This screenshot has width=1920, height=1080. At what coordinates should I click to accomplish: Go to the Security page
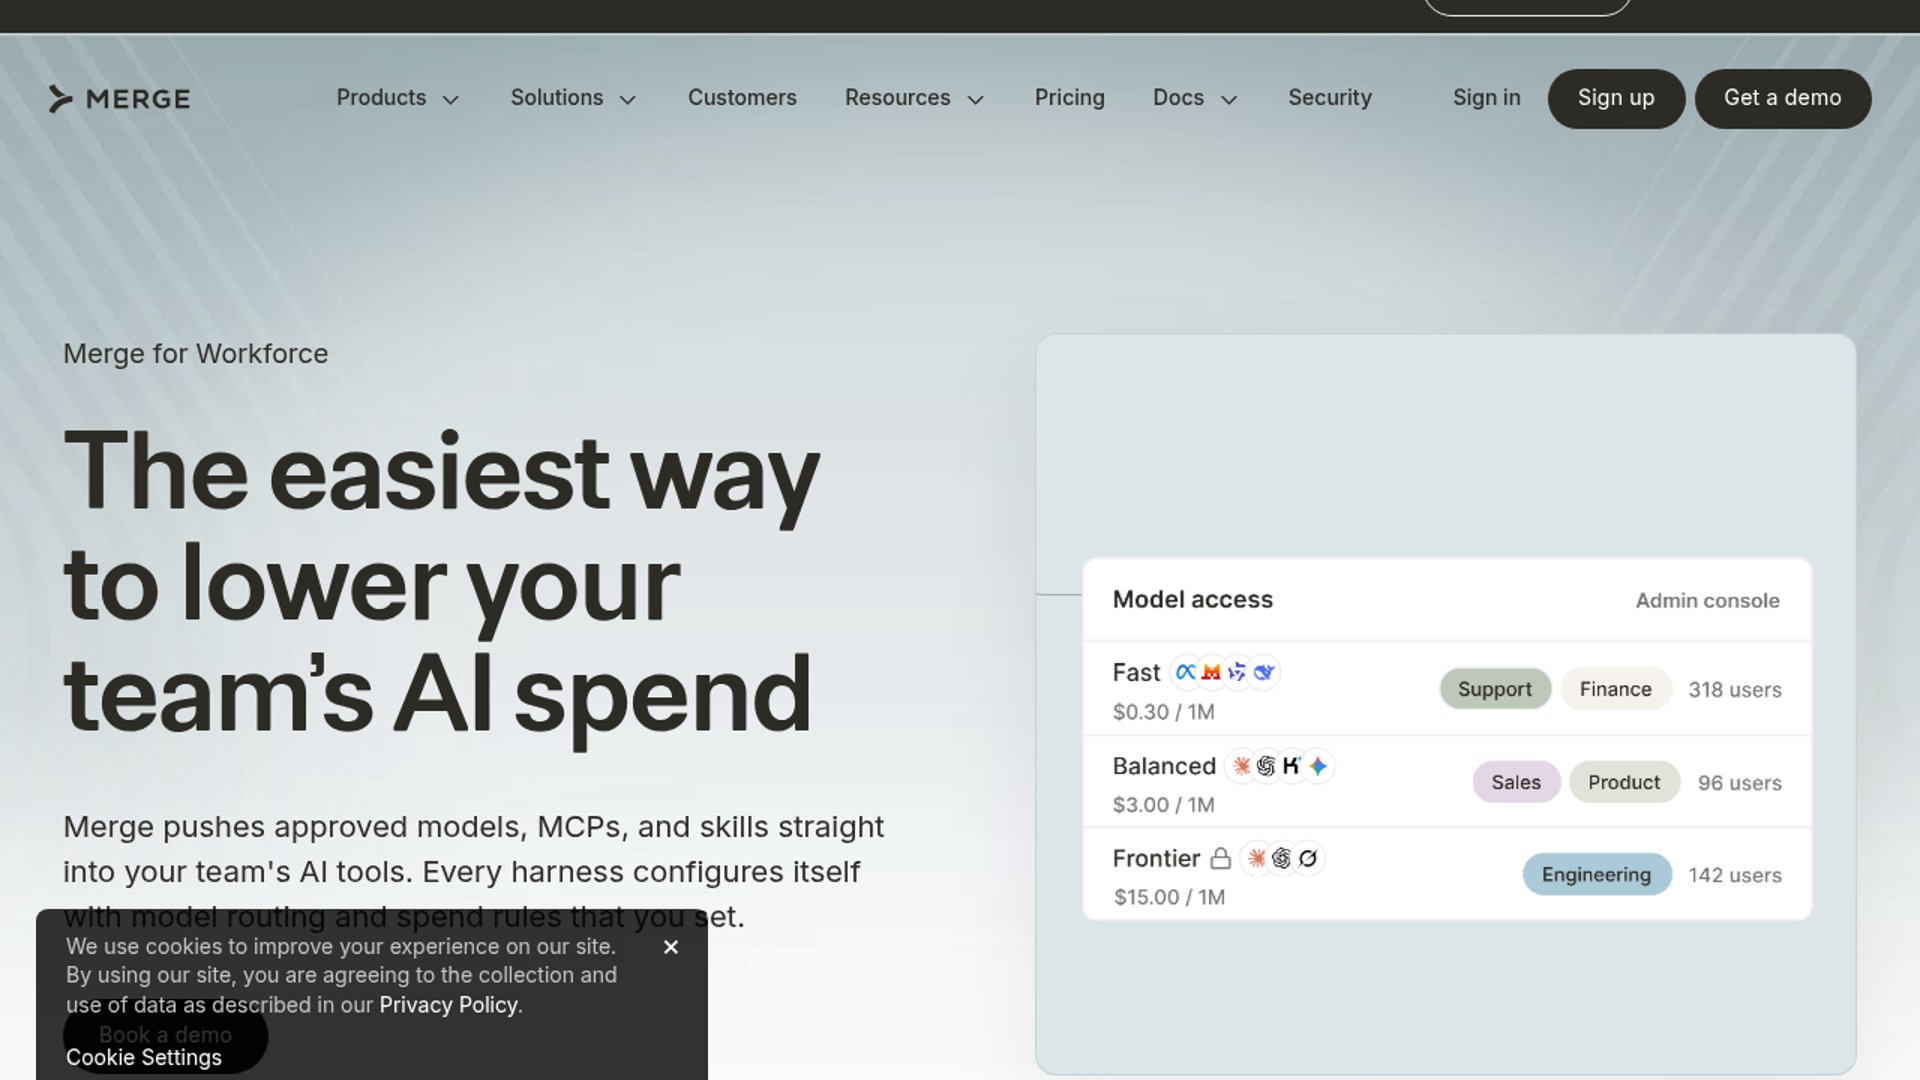(1330, 98)
